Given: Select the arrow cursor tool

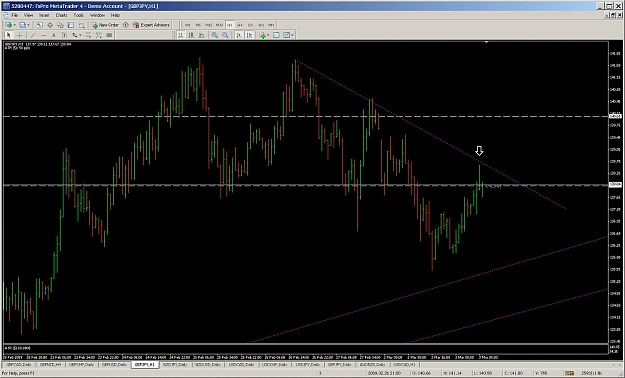Looking at the screenshot, I should tap(9, 35).
